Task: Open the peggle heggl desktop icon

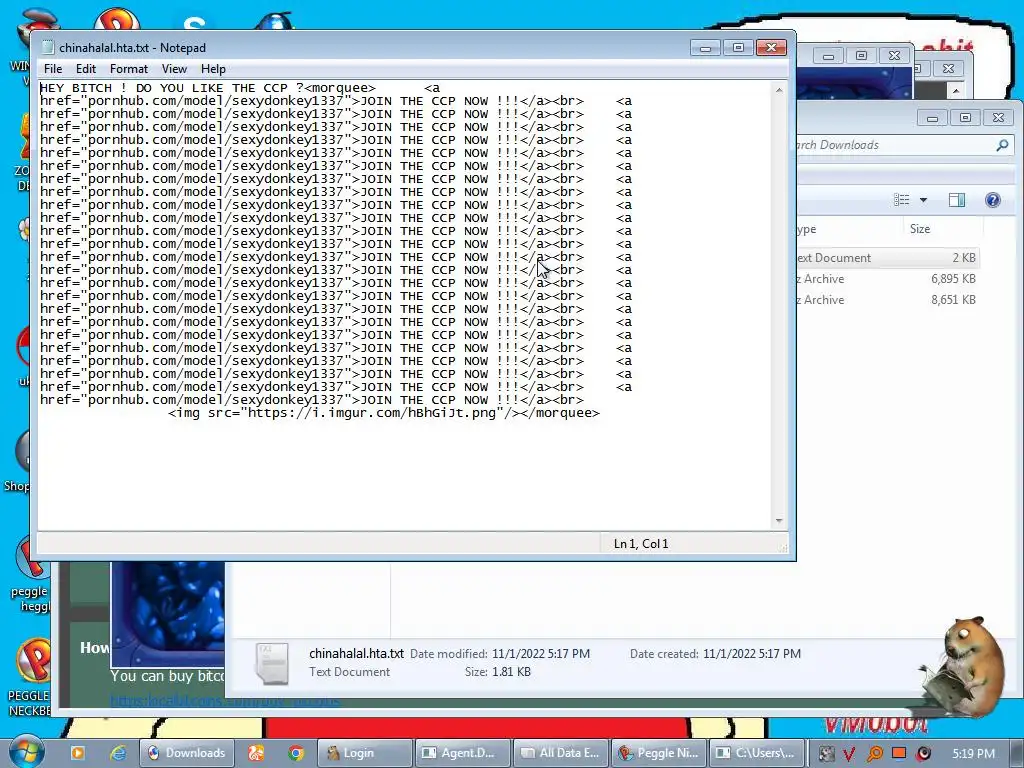Action: point(30,575)
